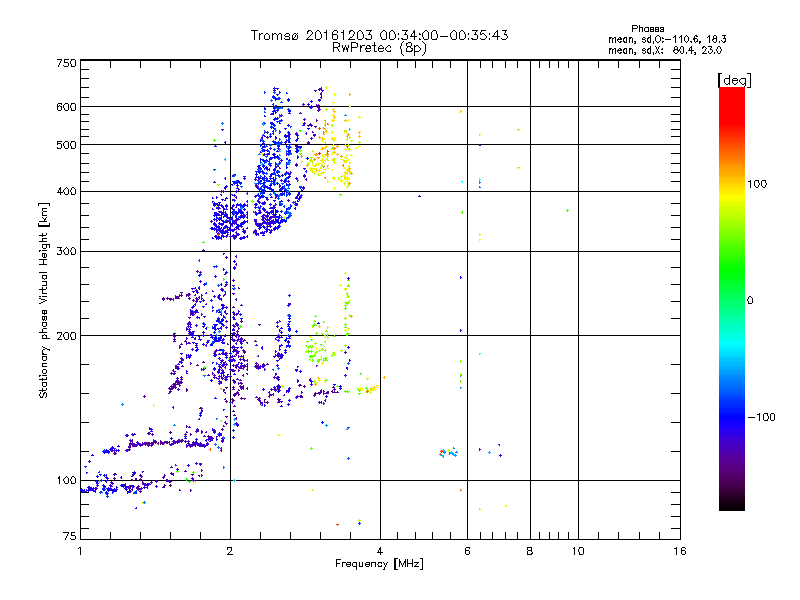
Task: Click the phase colorbar gradient
Action: (732, 299)
